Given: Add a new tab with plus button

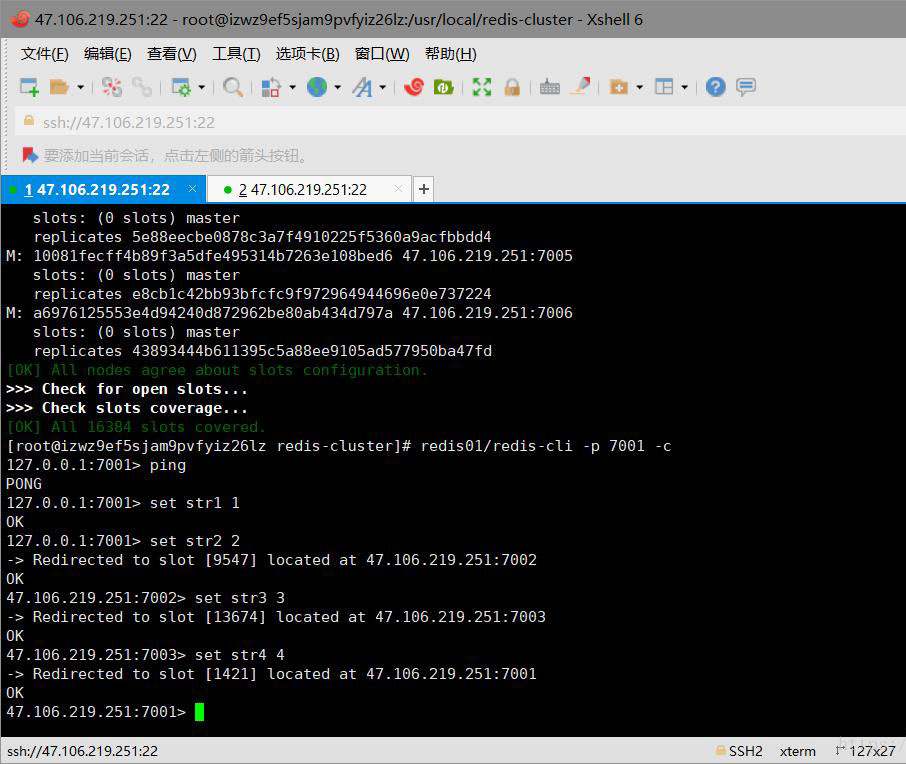Looking at the screenshot, I should [x=424, y=189].
